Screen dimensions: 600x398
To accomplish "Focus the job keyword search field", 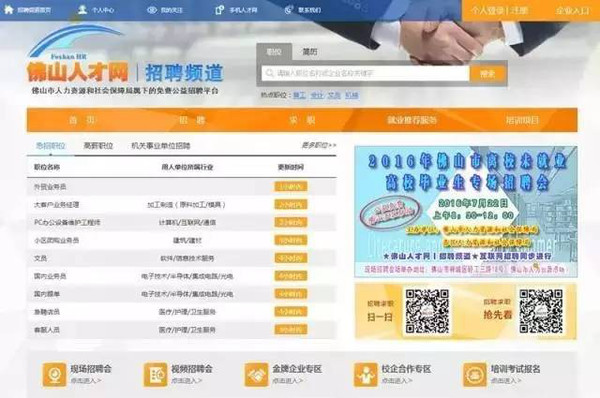I will point(365,73).
